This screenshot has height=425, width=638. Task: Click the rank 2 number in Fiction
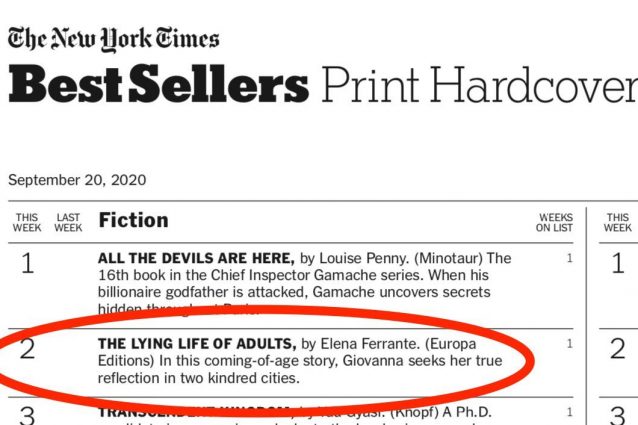27,351
